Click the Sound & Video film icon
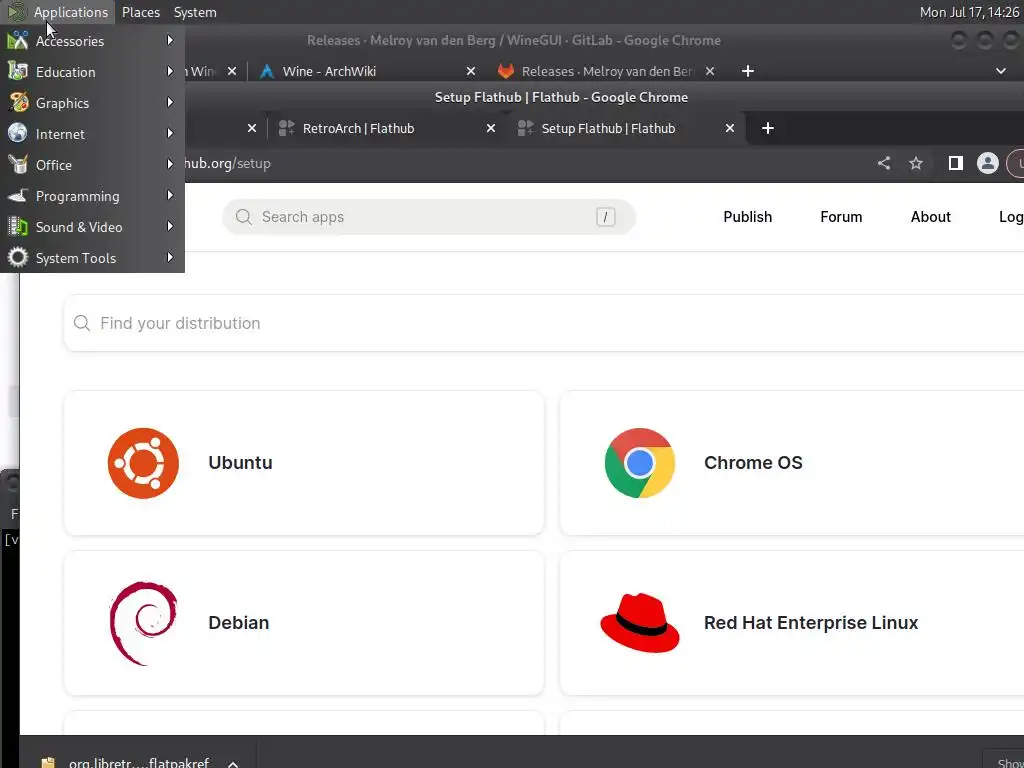Screen dimensions: 1024x768 [18, 227]
